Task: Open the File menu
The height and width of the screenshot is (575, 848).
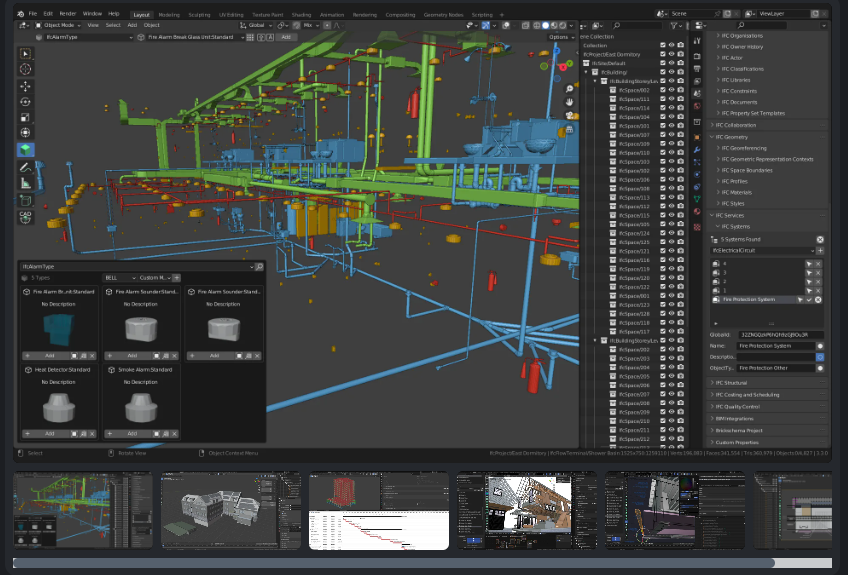Action: 33,14
